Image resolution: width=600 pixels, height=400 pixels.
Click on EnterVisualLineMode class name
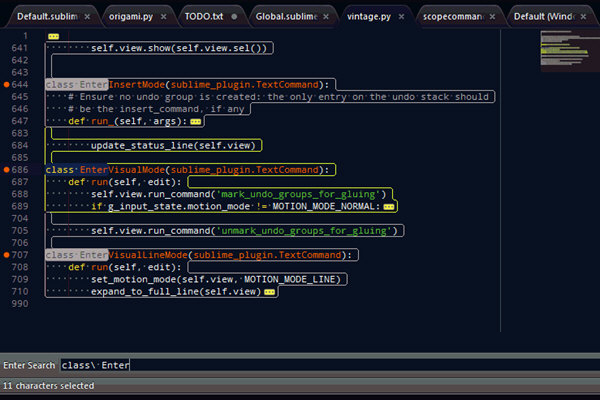(x=134, y=255)
